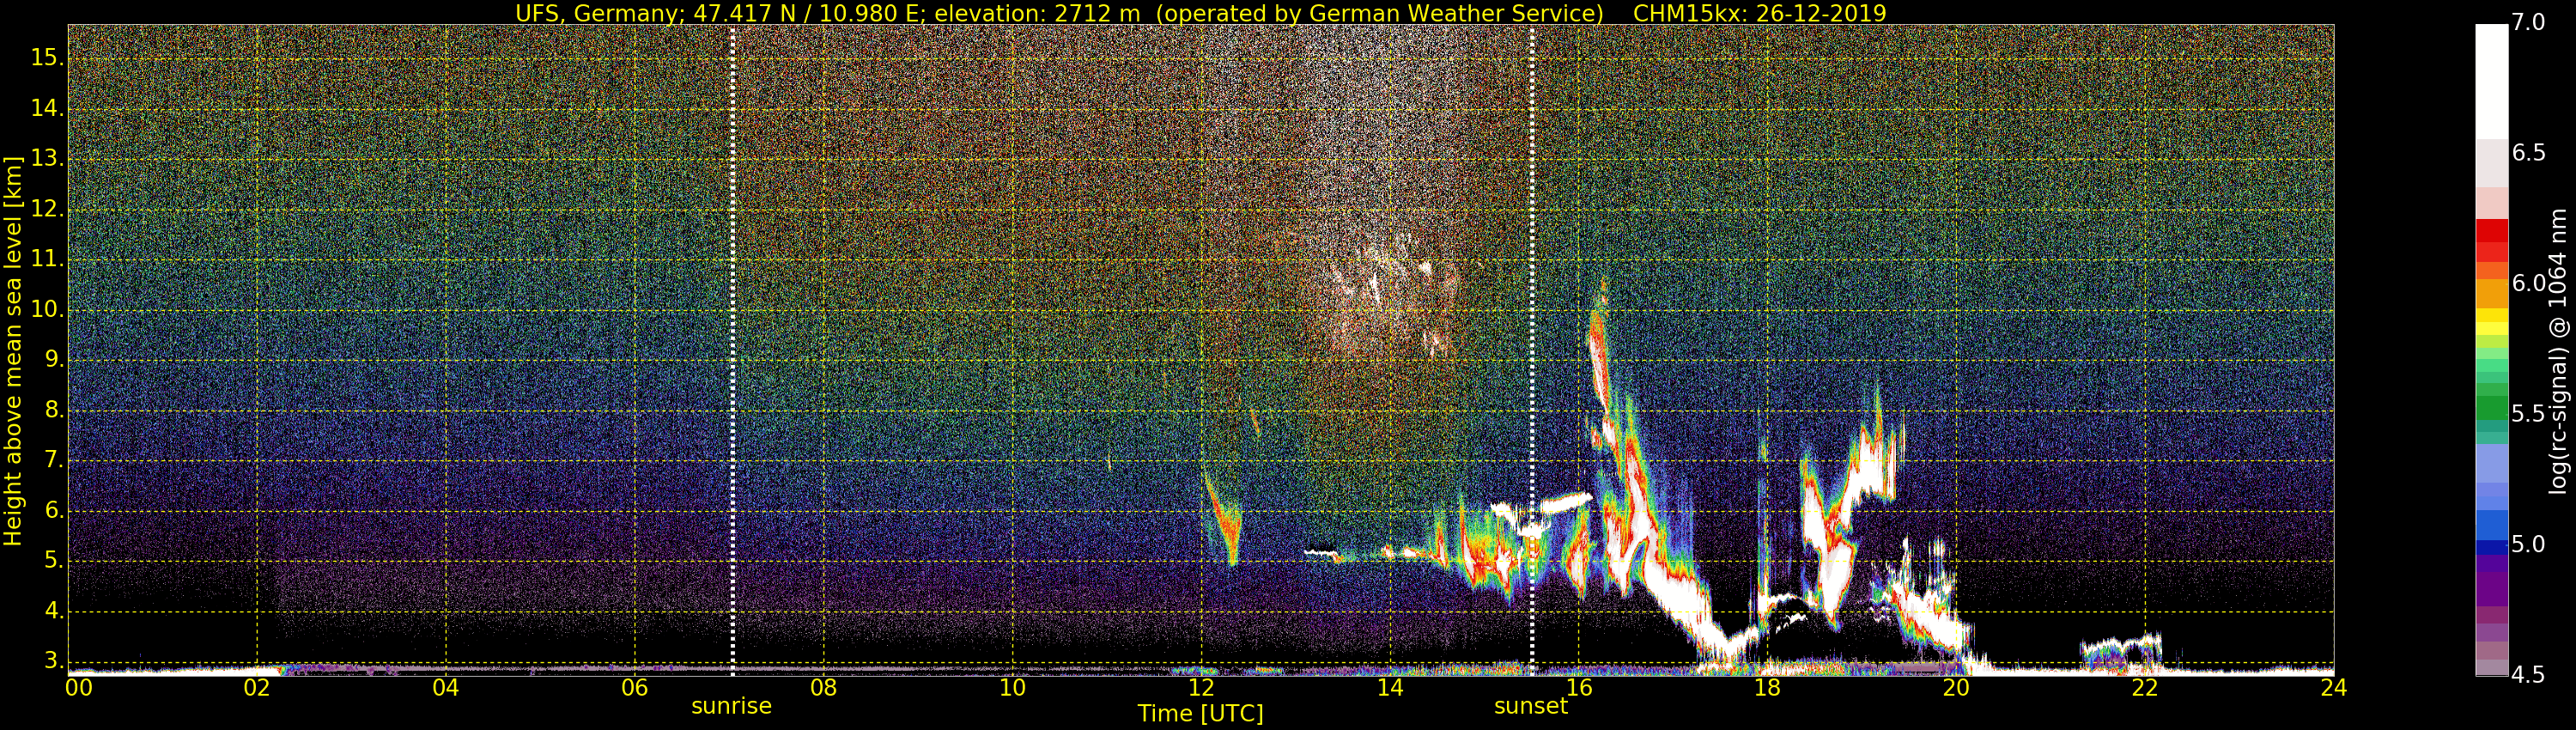
Task: Click the 'Time [UTC]' axis label
Action: pos(1200,714)
